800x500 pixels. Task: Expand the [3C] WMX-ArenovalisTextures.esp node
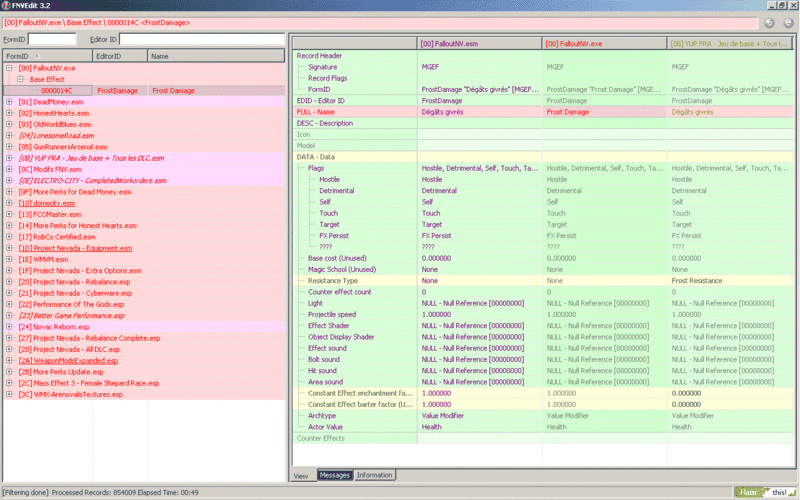(9, 394)
